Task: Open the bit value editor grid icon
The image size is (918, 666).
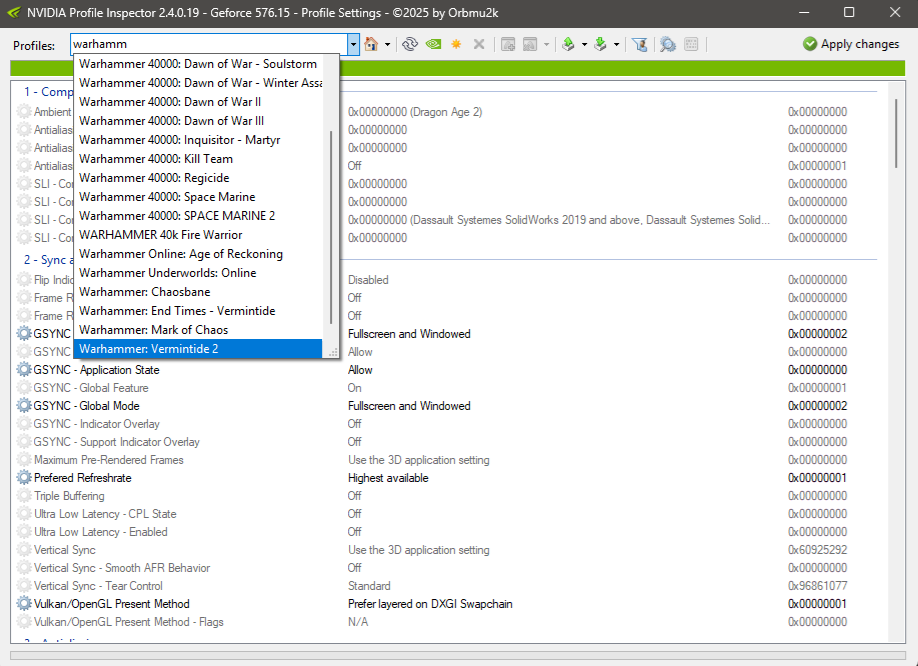Action: [691, 44]
